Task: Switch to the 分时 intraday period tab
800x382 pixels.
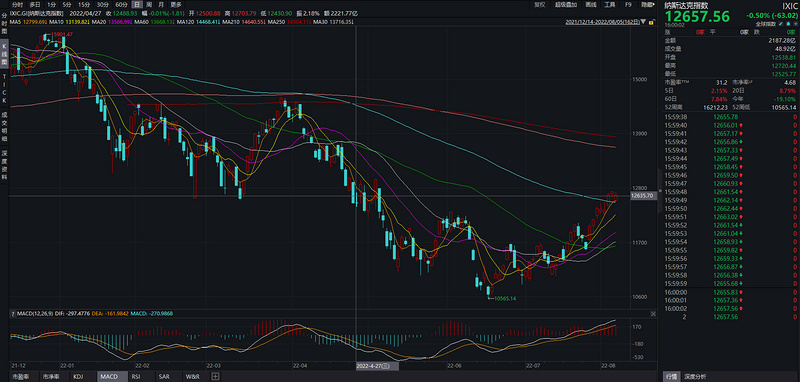Action: [x=17, y=5]
